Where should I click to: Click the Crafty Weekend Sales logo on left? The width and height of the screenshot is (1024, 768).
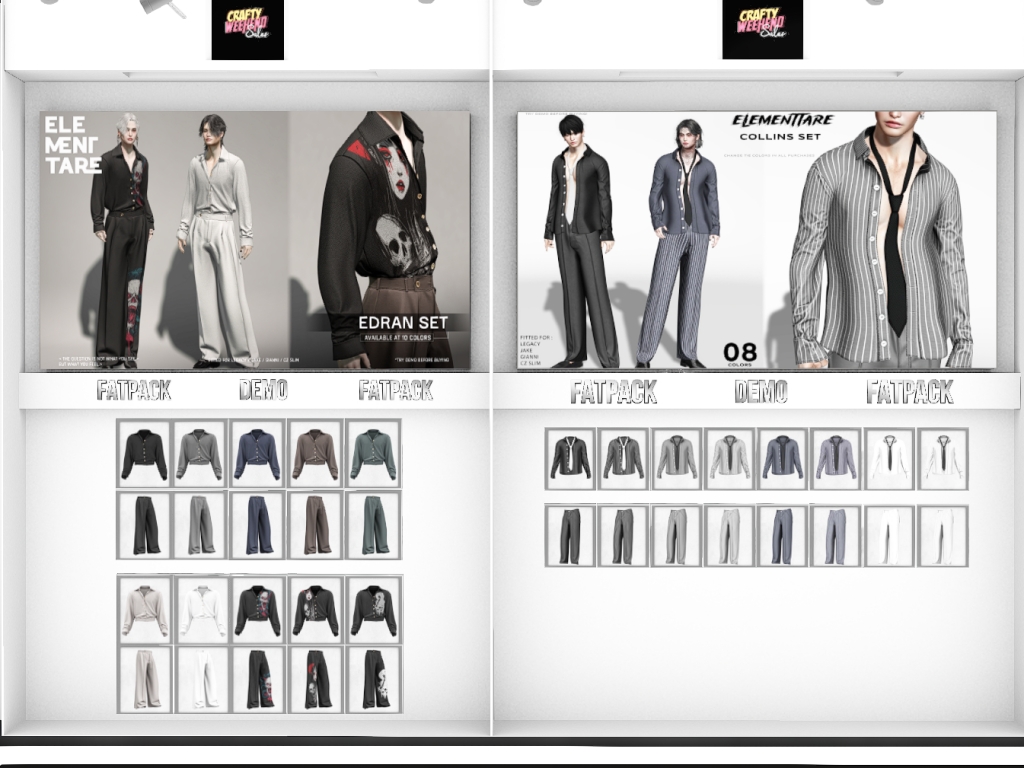coord(248,29)
